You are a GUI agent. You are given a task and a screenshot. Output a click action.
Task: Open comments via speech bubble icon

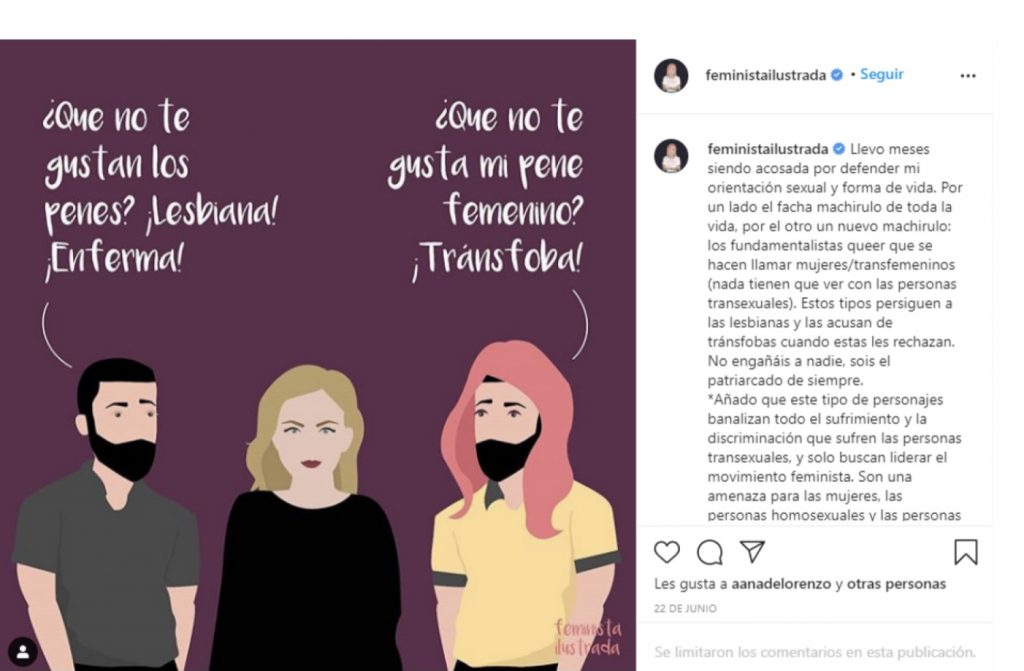(x=709, y=552)
